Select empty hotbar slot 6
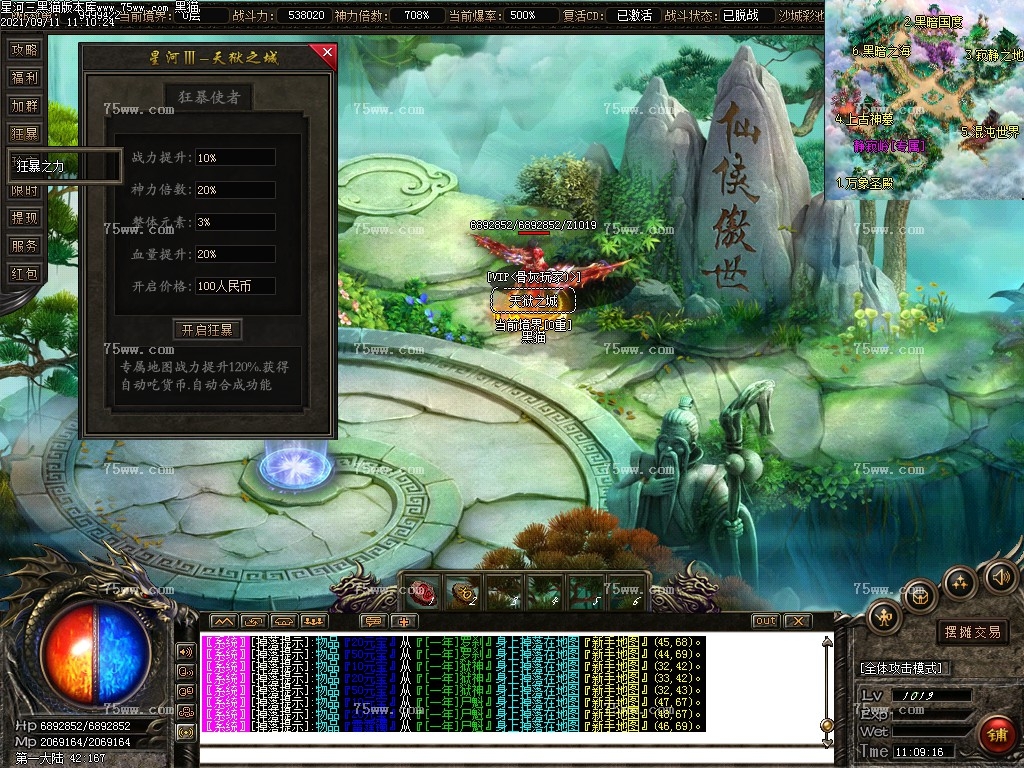 coord(629,593)
